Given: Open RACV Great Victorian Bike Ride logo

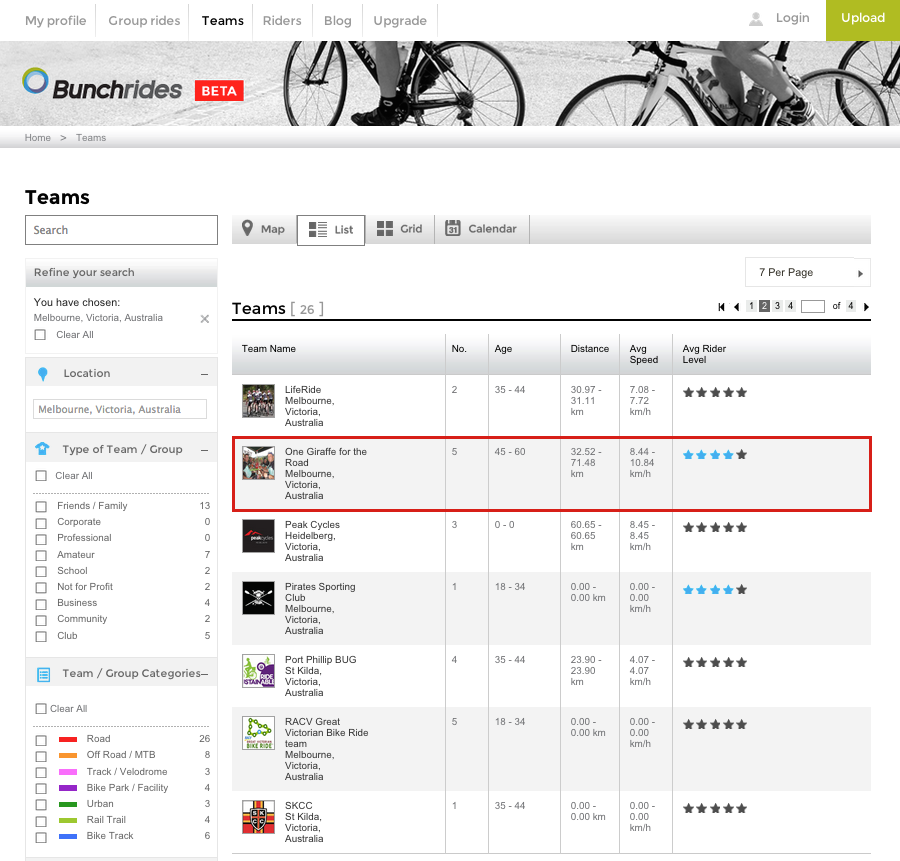Looking at the screenshot, I should point(258,732).
